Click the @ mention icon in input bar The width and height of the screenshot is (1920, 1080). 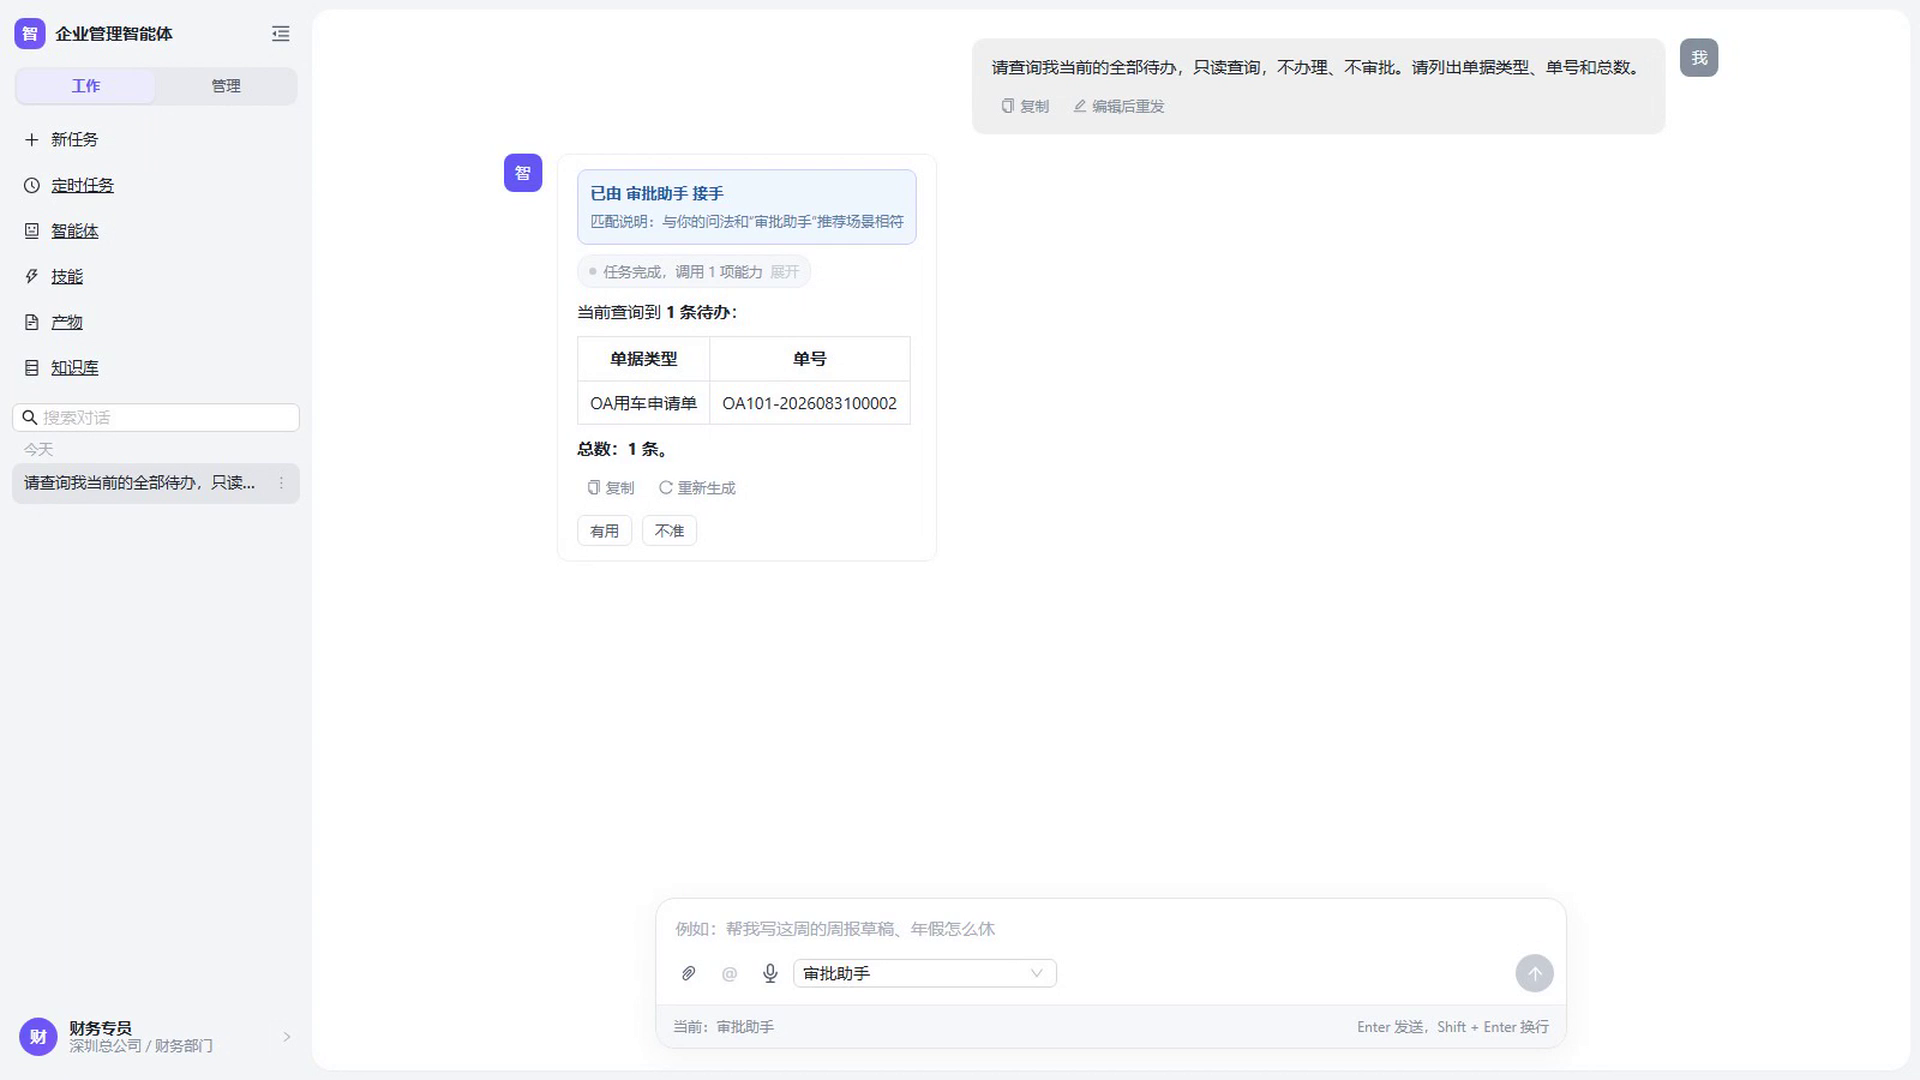click(729, 973)
